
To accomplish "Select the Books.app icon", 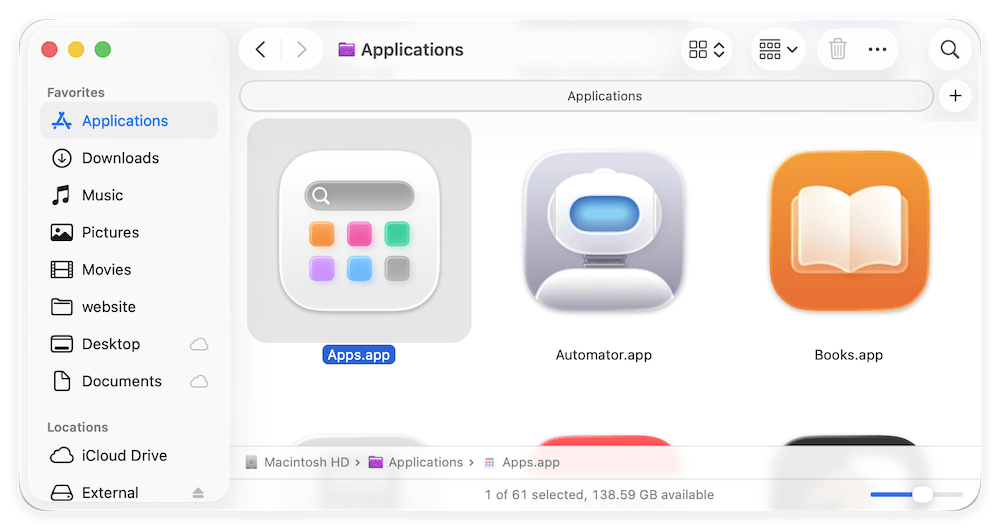I will pos(849,231).
